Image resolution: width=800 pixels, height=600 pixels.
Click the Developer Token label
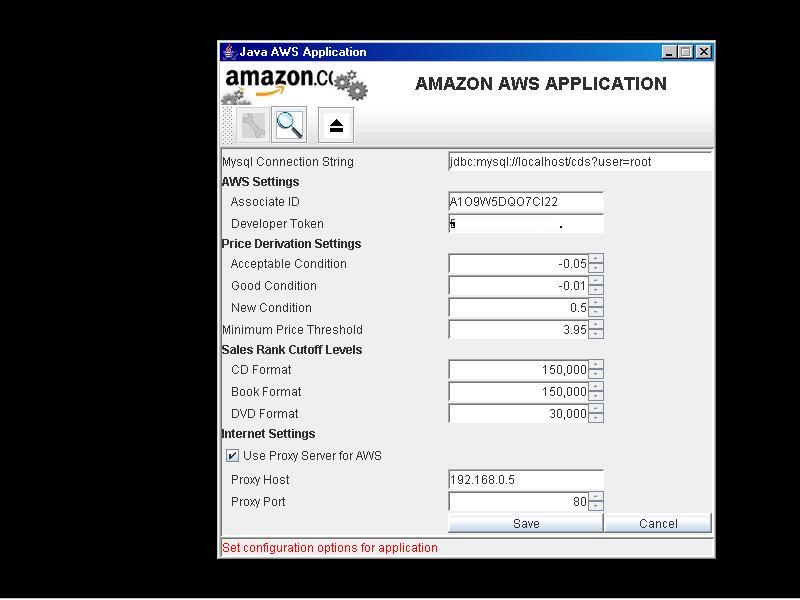click(277, 223)
